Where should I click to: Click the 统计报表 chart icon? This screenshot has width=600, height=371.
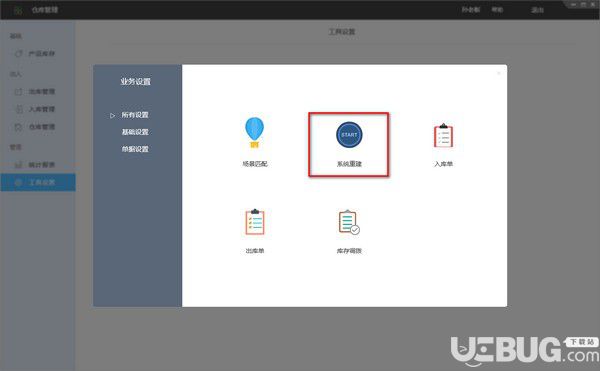[18, 165]
